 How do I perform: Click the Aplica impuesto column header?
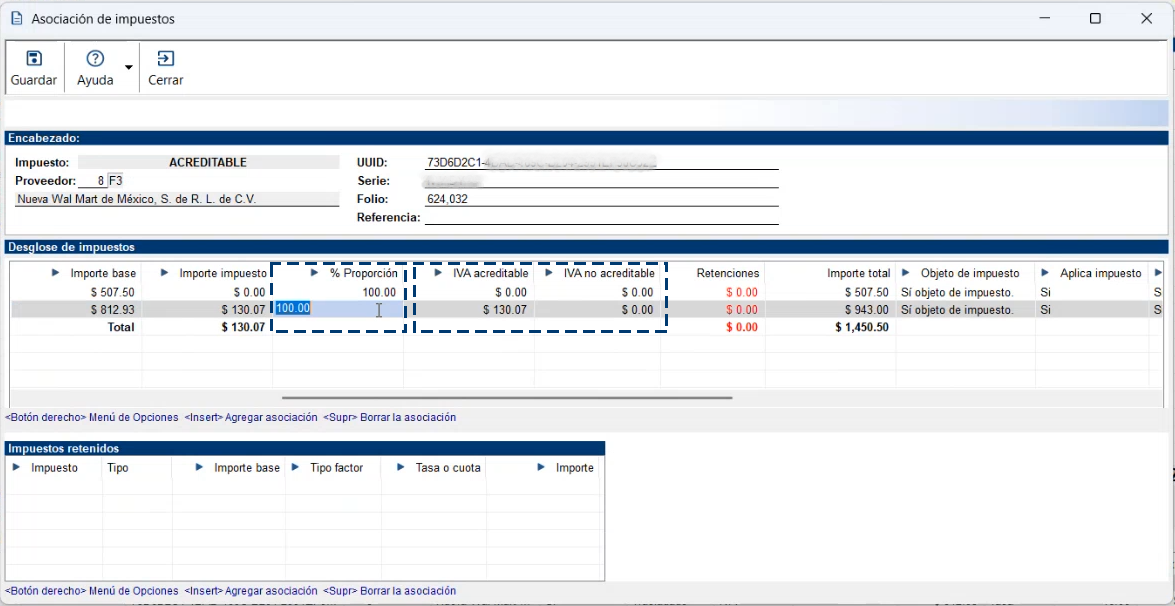click(1100, 273)
